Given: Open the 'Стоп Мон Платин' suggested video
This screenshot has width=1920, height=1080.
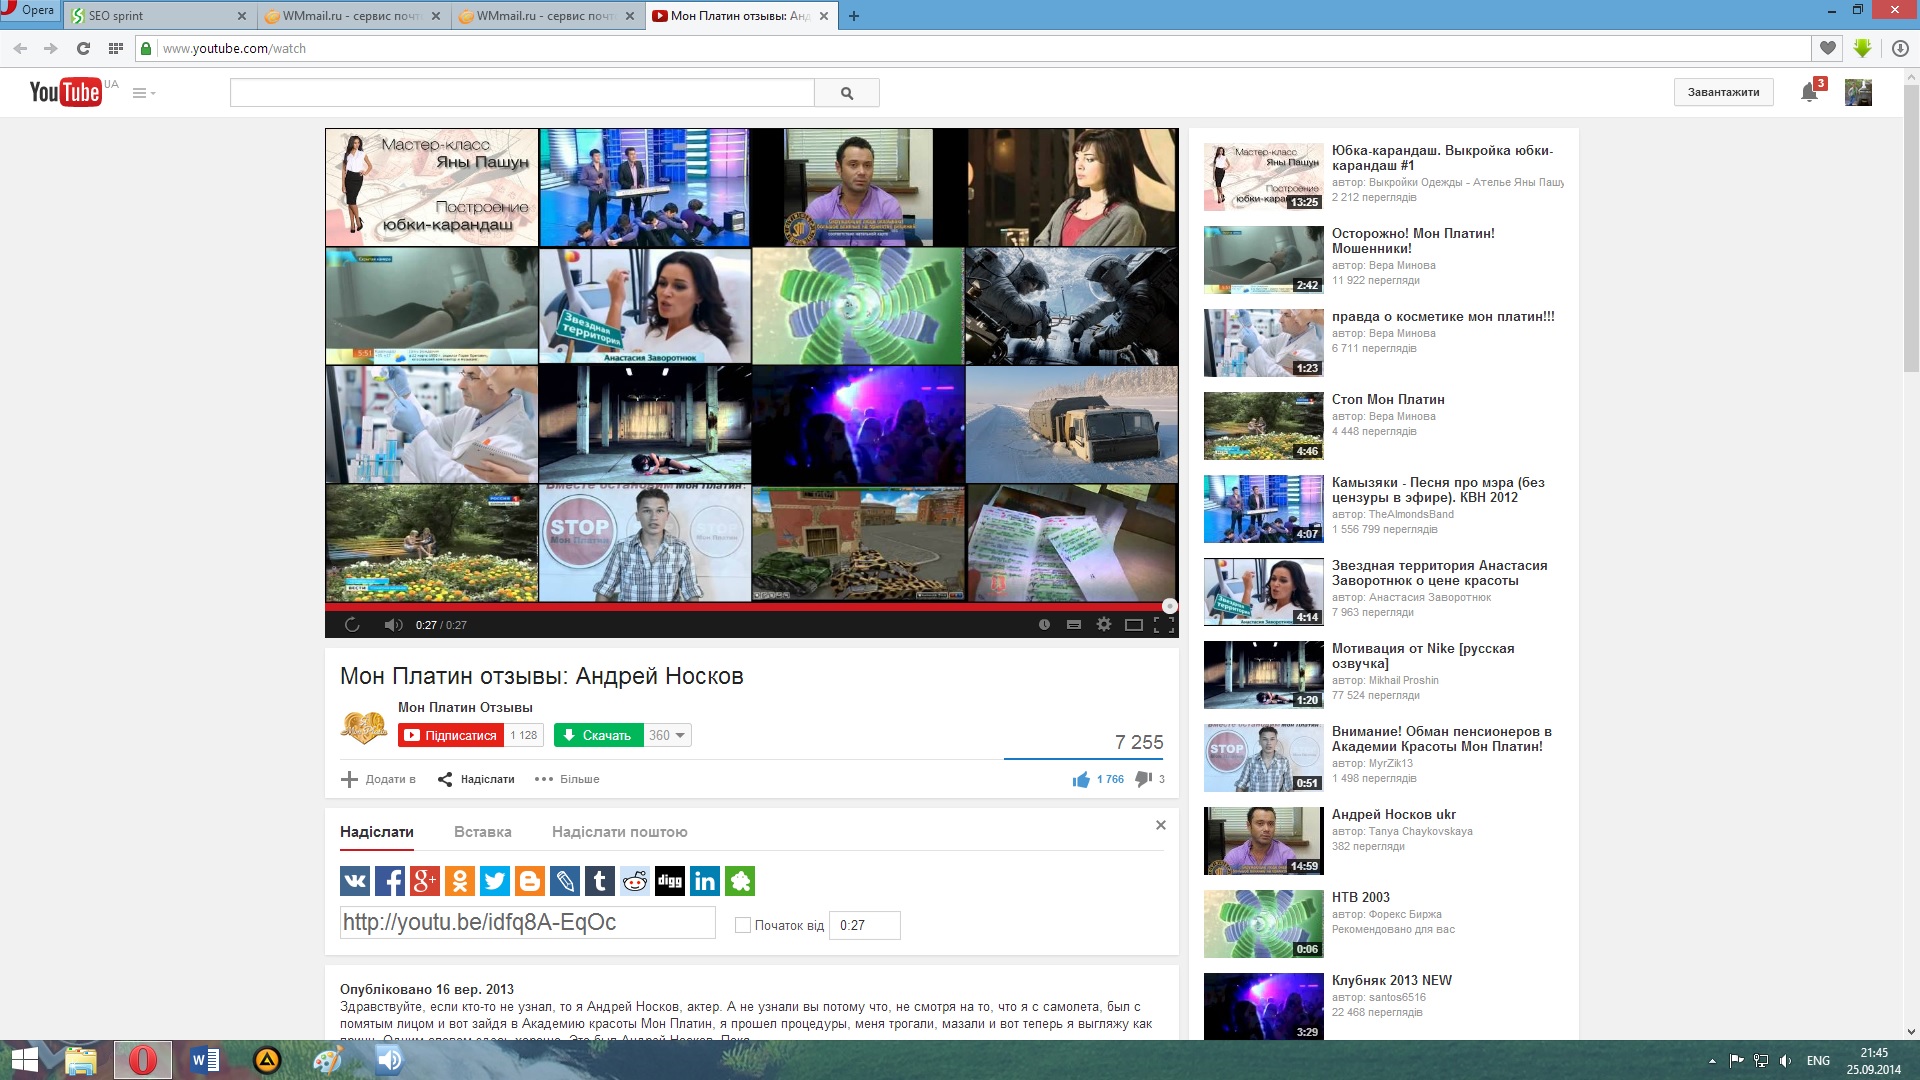Looking at the screenshot, I should [1387, 399].
